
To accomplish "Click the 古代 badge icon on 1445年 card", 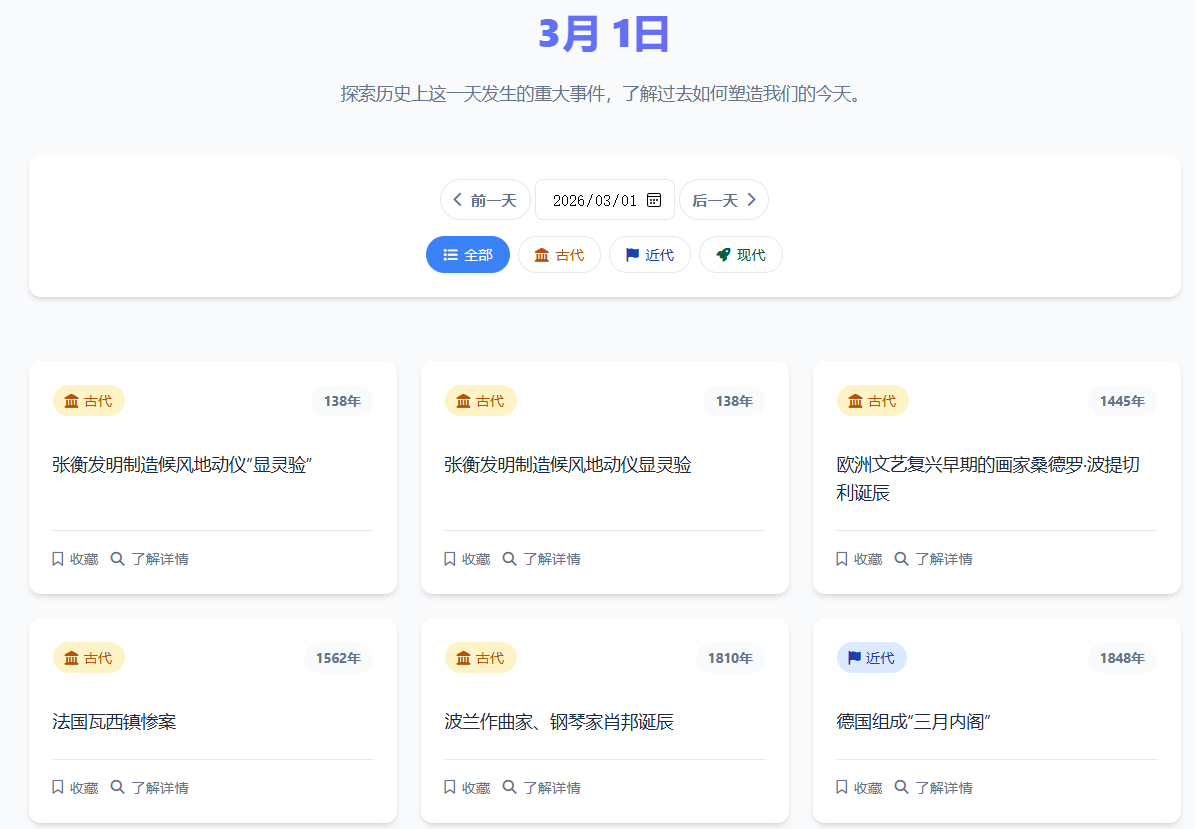I will 855,401.
